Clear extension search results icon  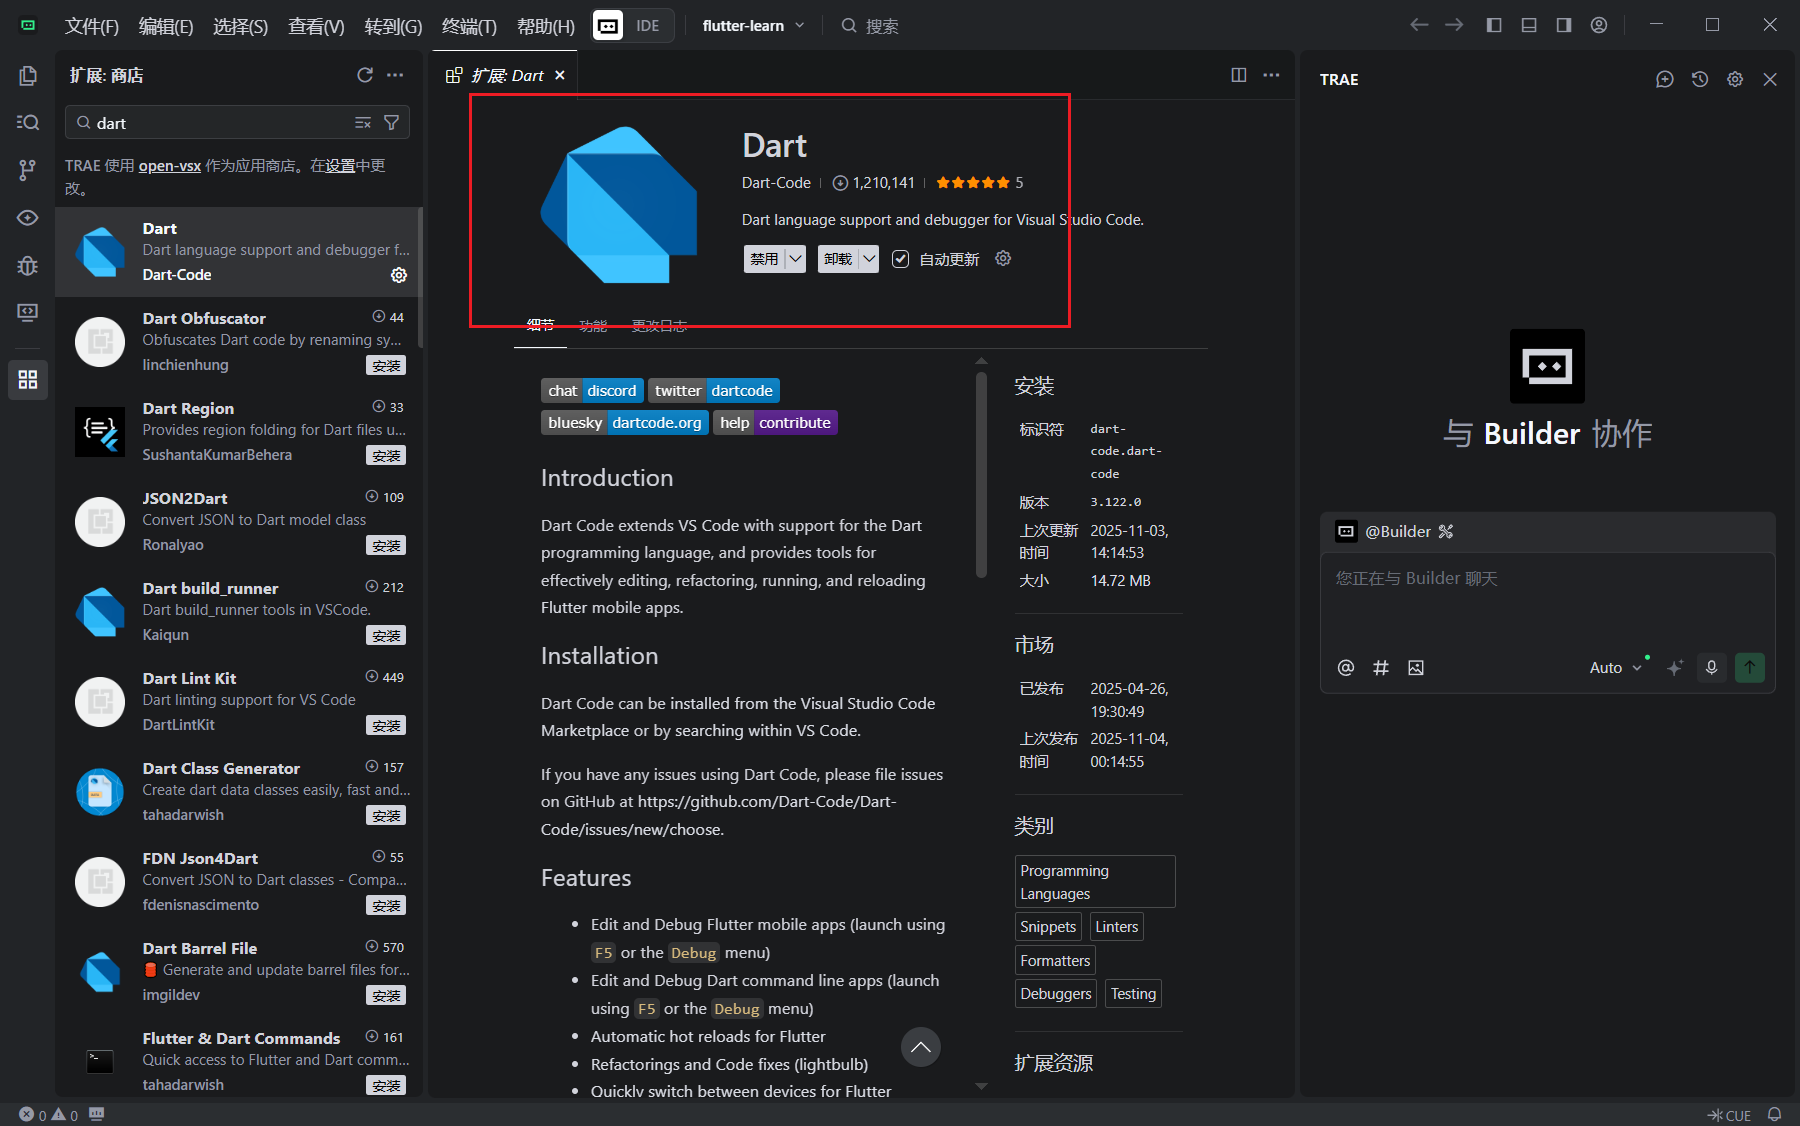363,122
